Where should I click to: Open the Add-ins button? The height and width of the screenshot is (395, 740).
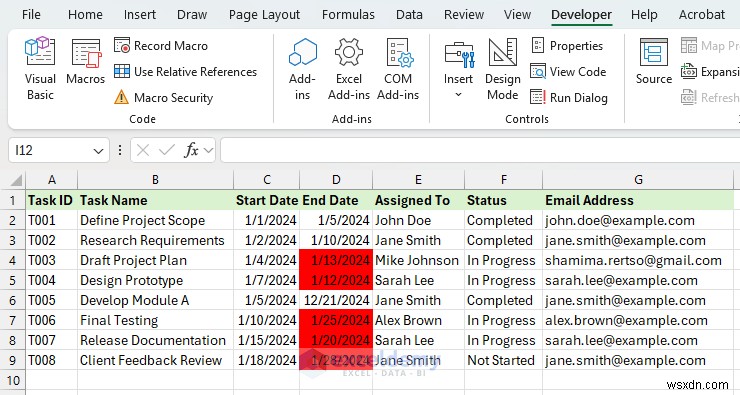pos(303,68)
